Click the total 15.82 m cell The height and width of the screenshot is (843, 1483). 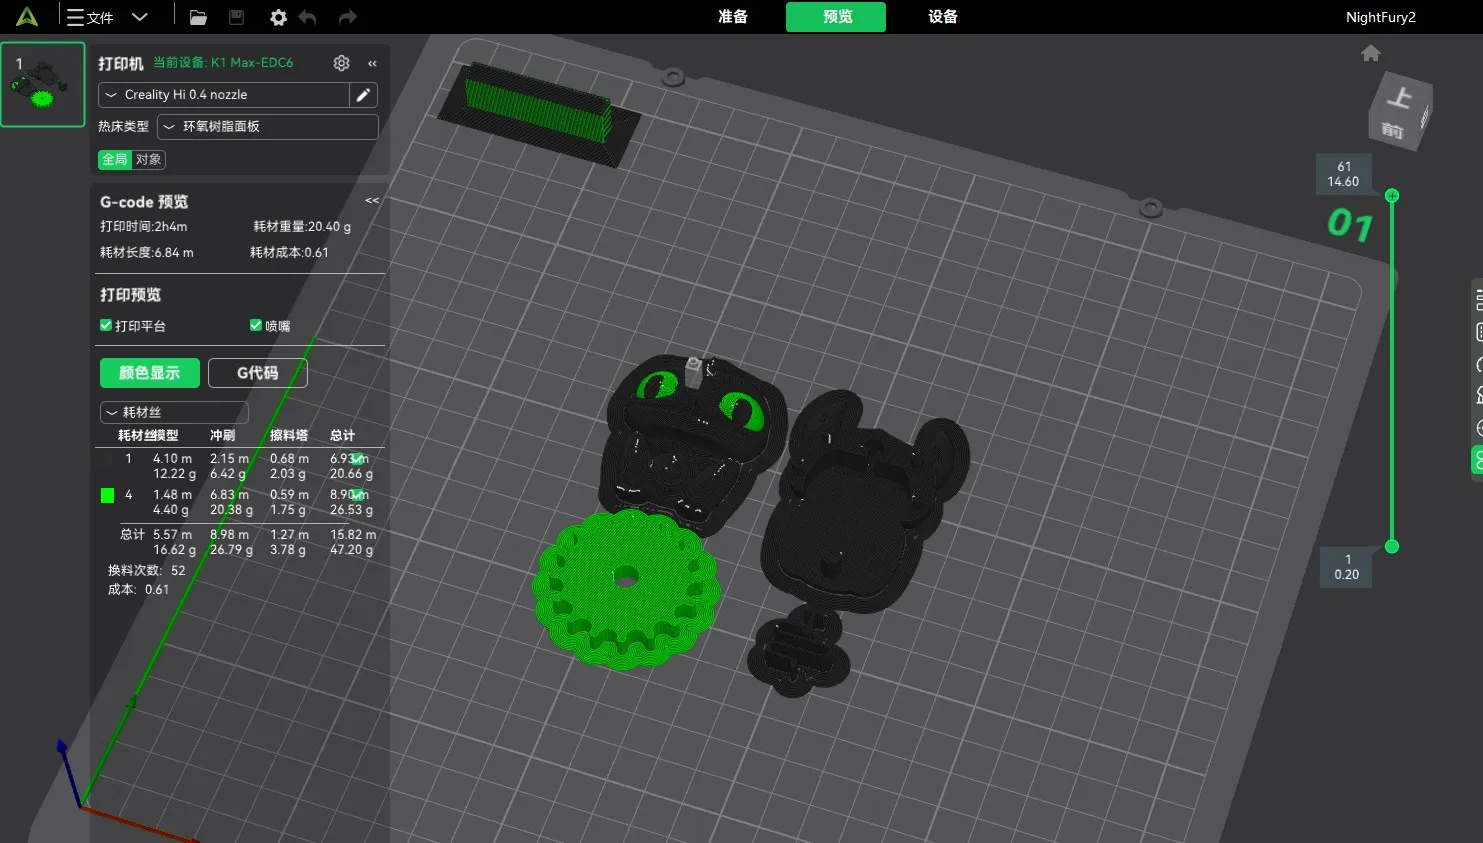(353, 535)
